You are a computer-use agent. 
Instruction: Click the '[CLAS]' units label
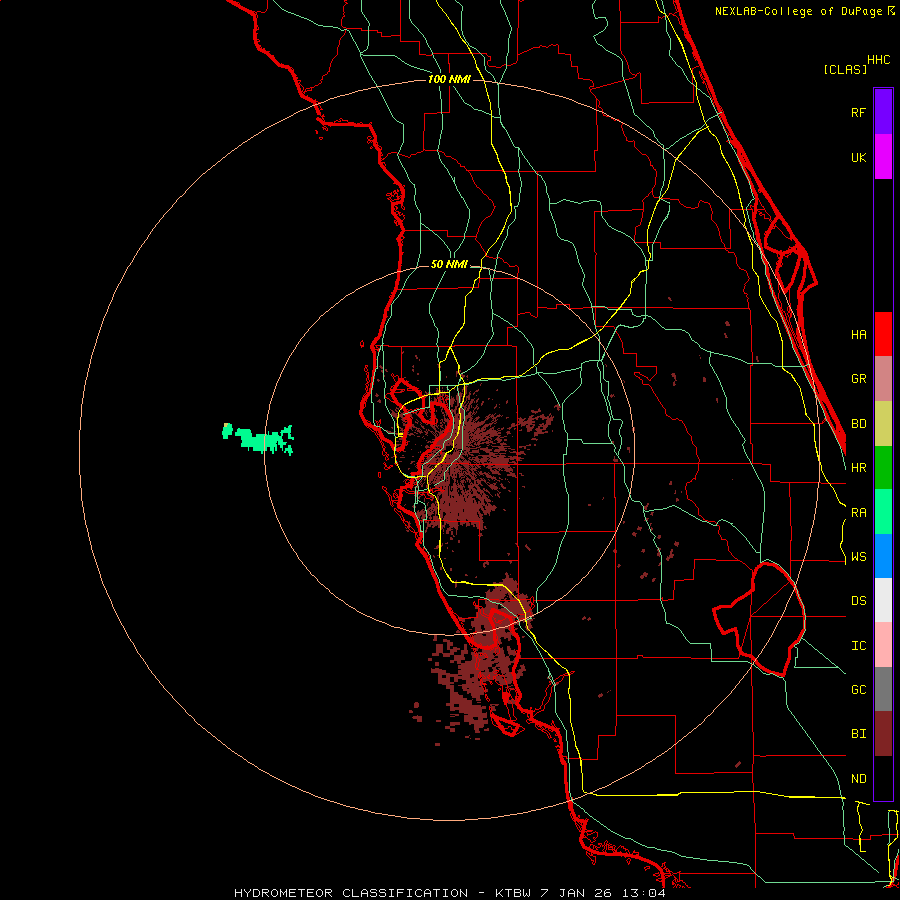point(845,69)
